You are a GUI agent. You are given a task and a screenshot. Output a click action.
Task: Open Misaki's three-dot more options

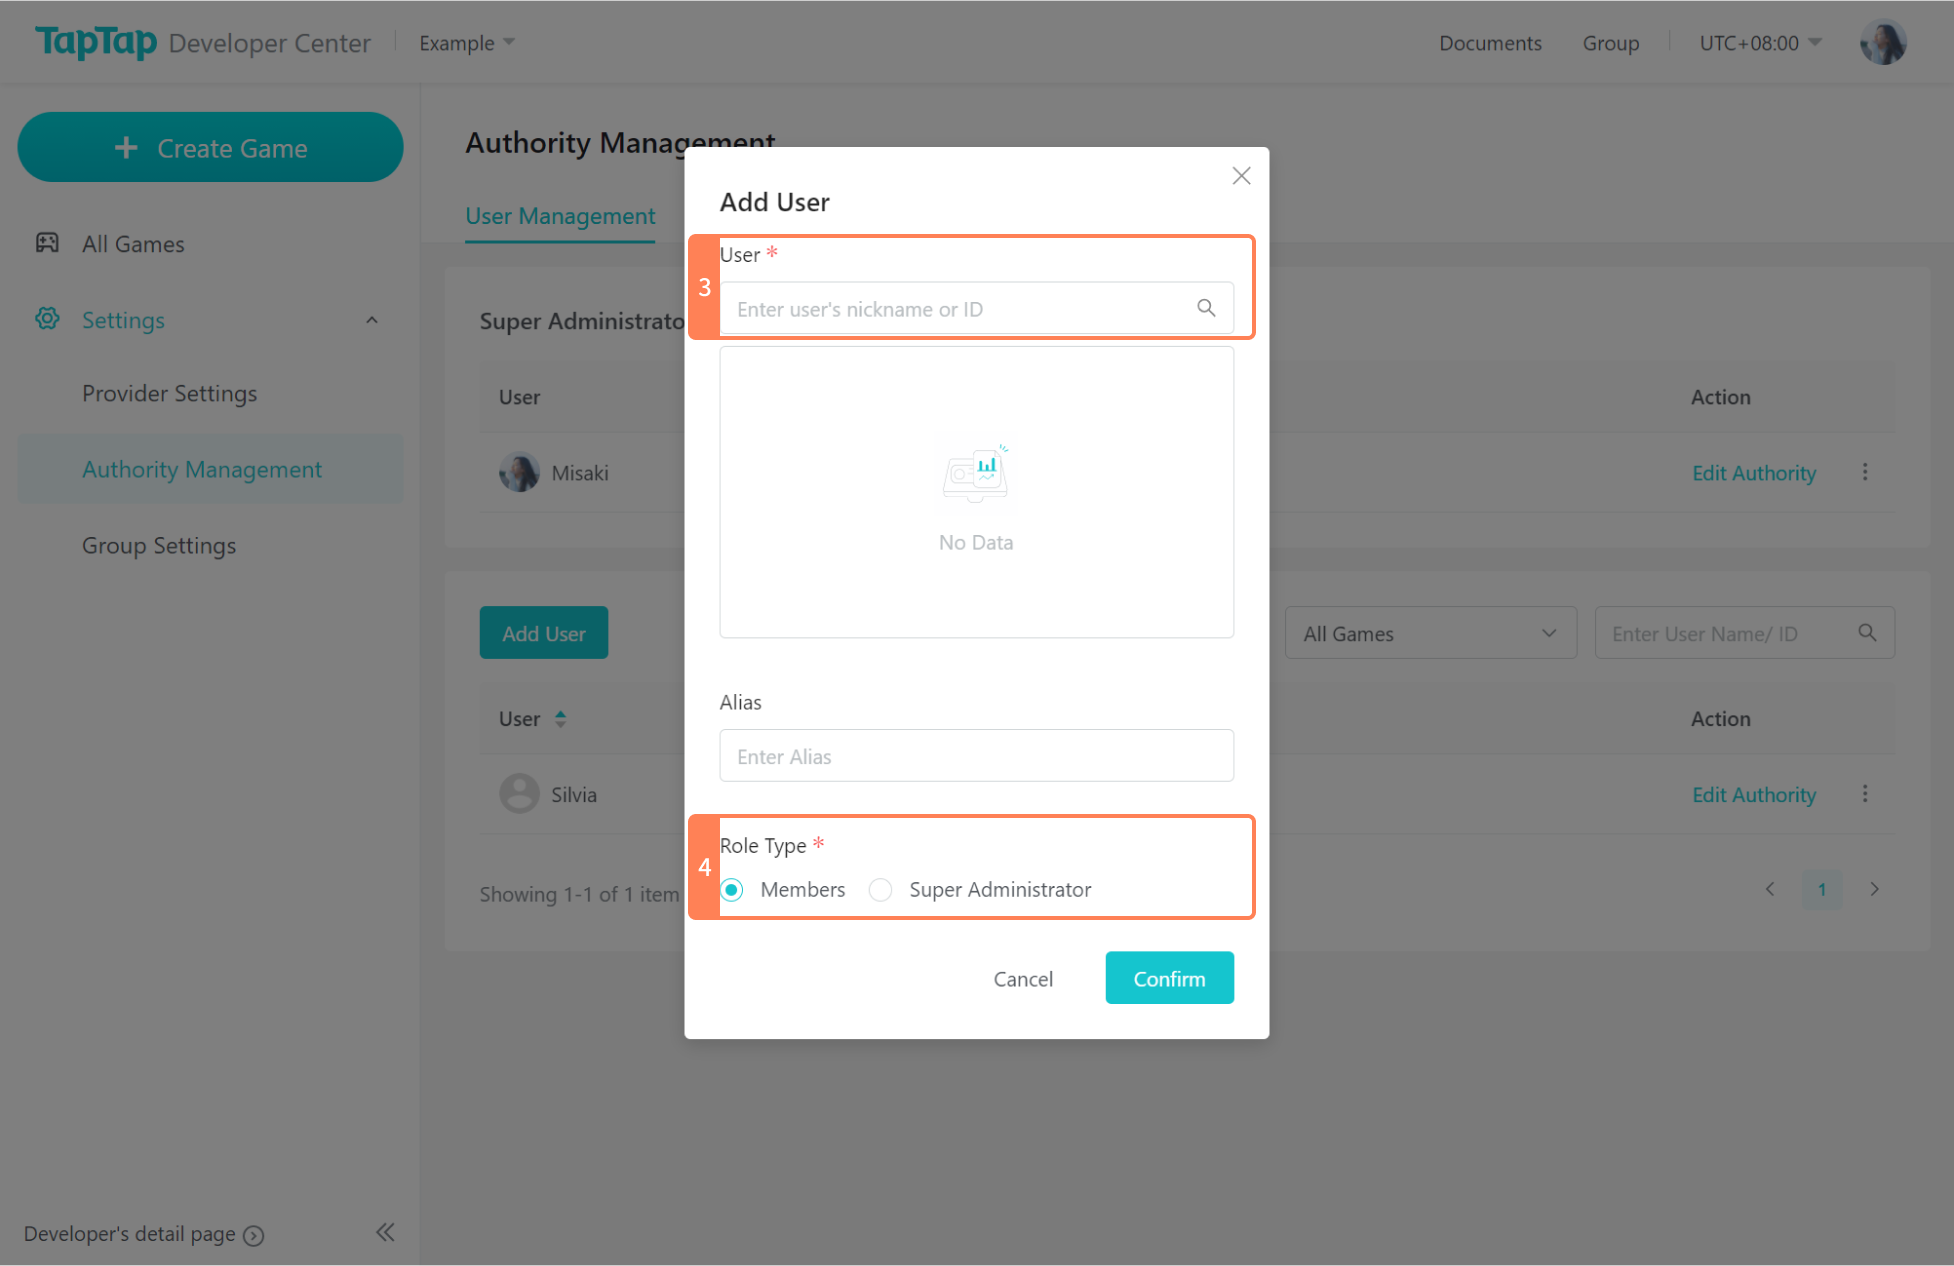pos(1865,472)
